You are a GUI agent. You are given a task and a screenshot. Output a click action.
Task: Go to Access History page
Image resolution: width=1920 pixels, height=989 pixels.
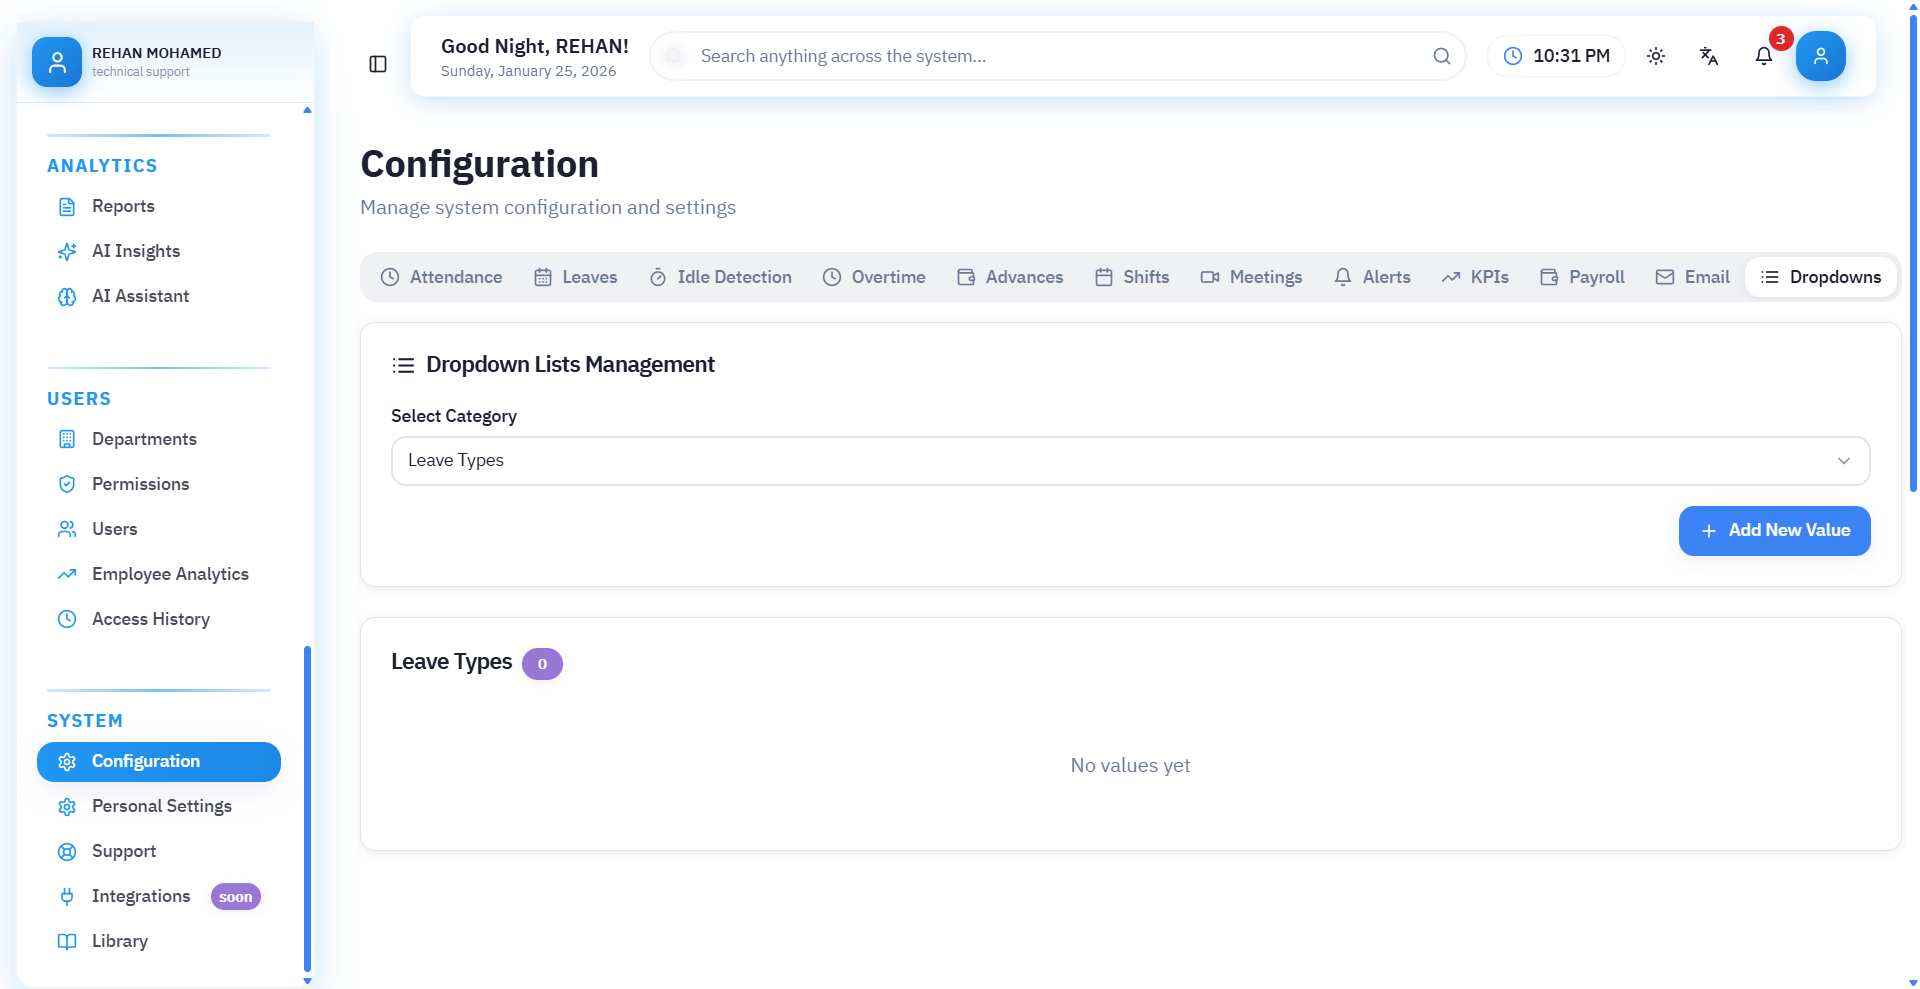tap(150, 619)
